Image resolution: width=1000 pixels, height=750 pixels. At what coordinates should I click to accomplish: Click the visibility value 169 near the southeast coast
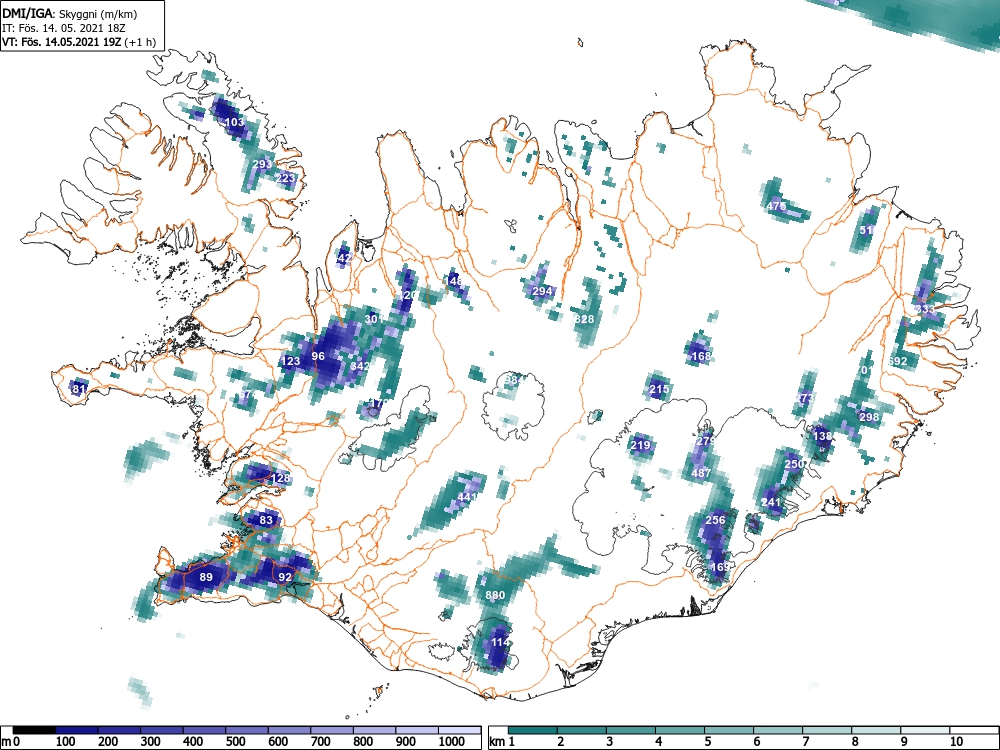point(719,567)
